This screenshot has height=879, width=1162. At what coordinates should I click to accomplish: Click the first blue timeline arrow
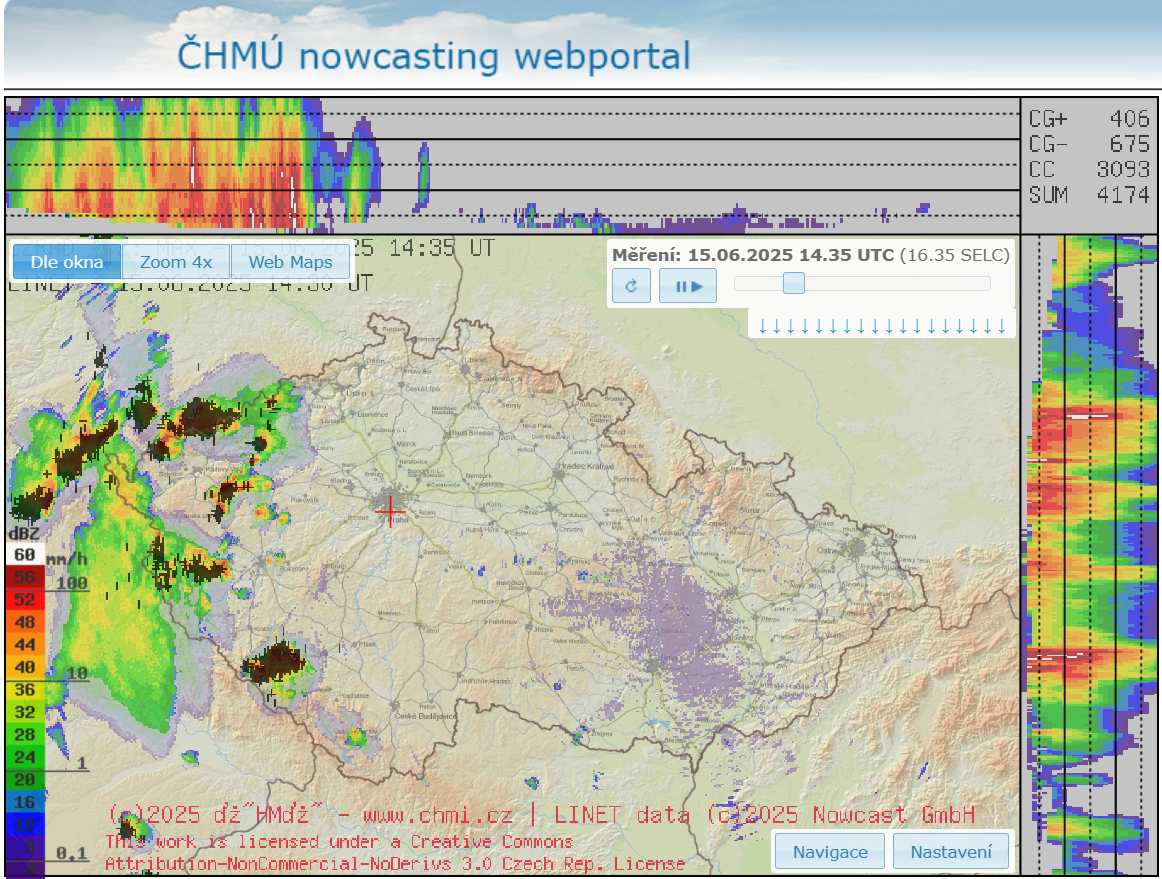(x=762, y=326)
